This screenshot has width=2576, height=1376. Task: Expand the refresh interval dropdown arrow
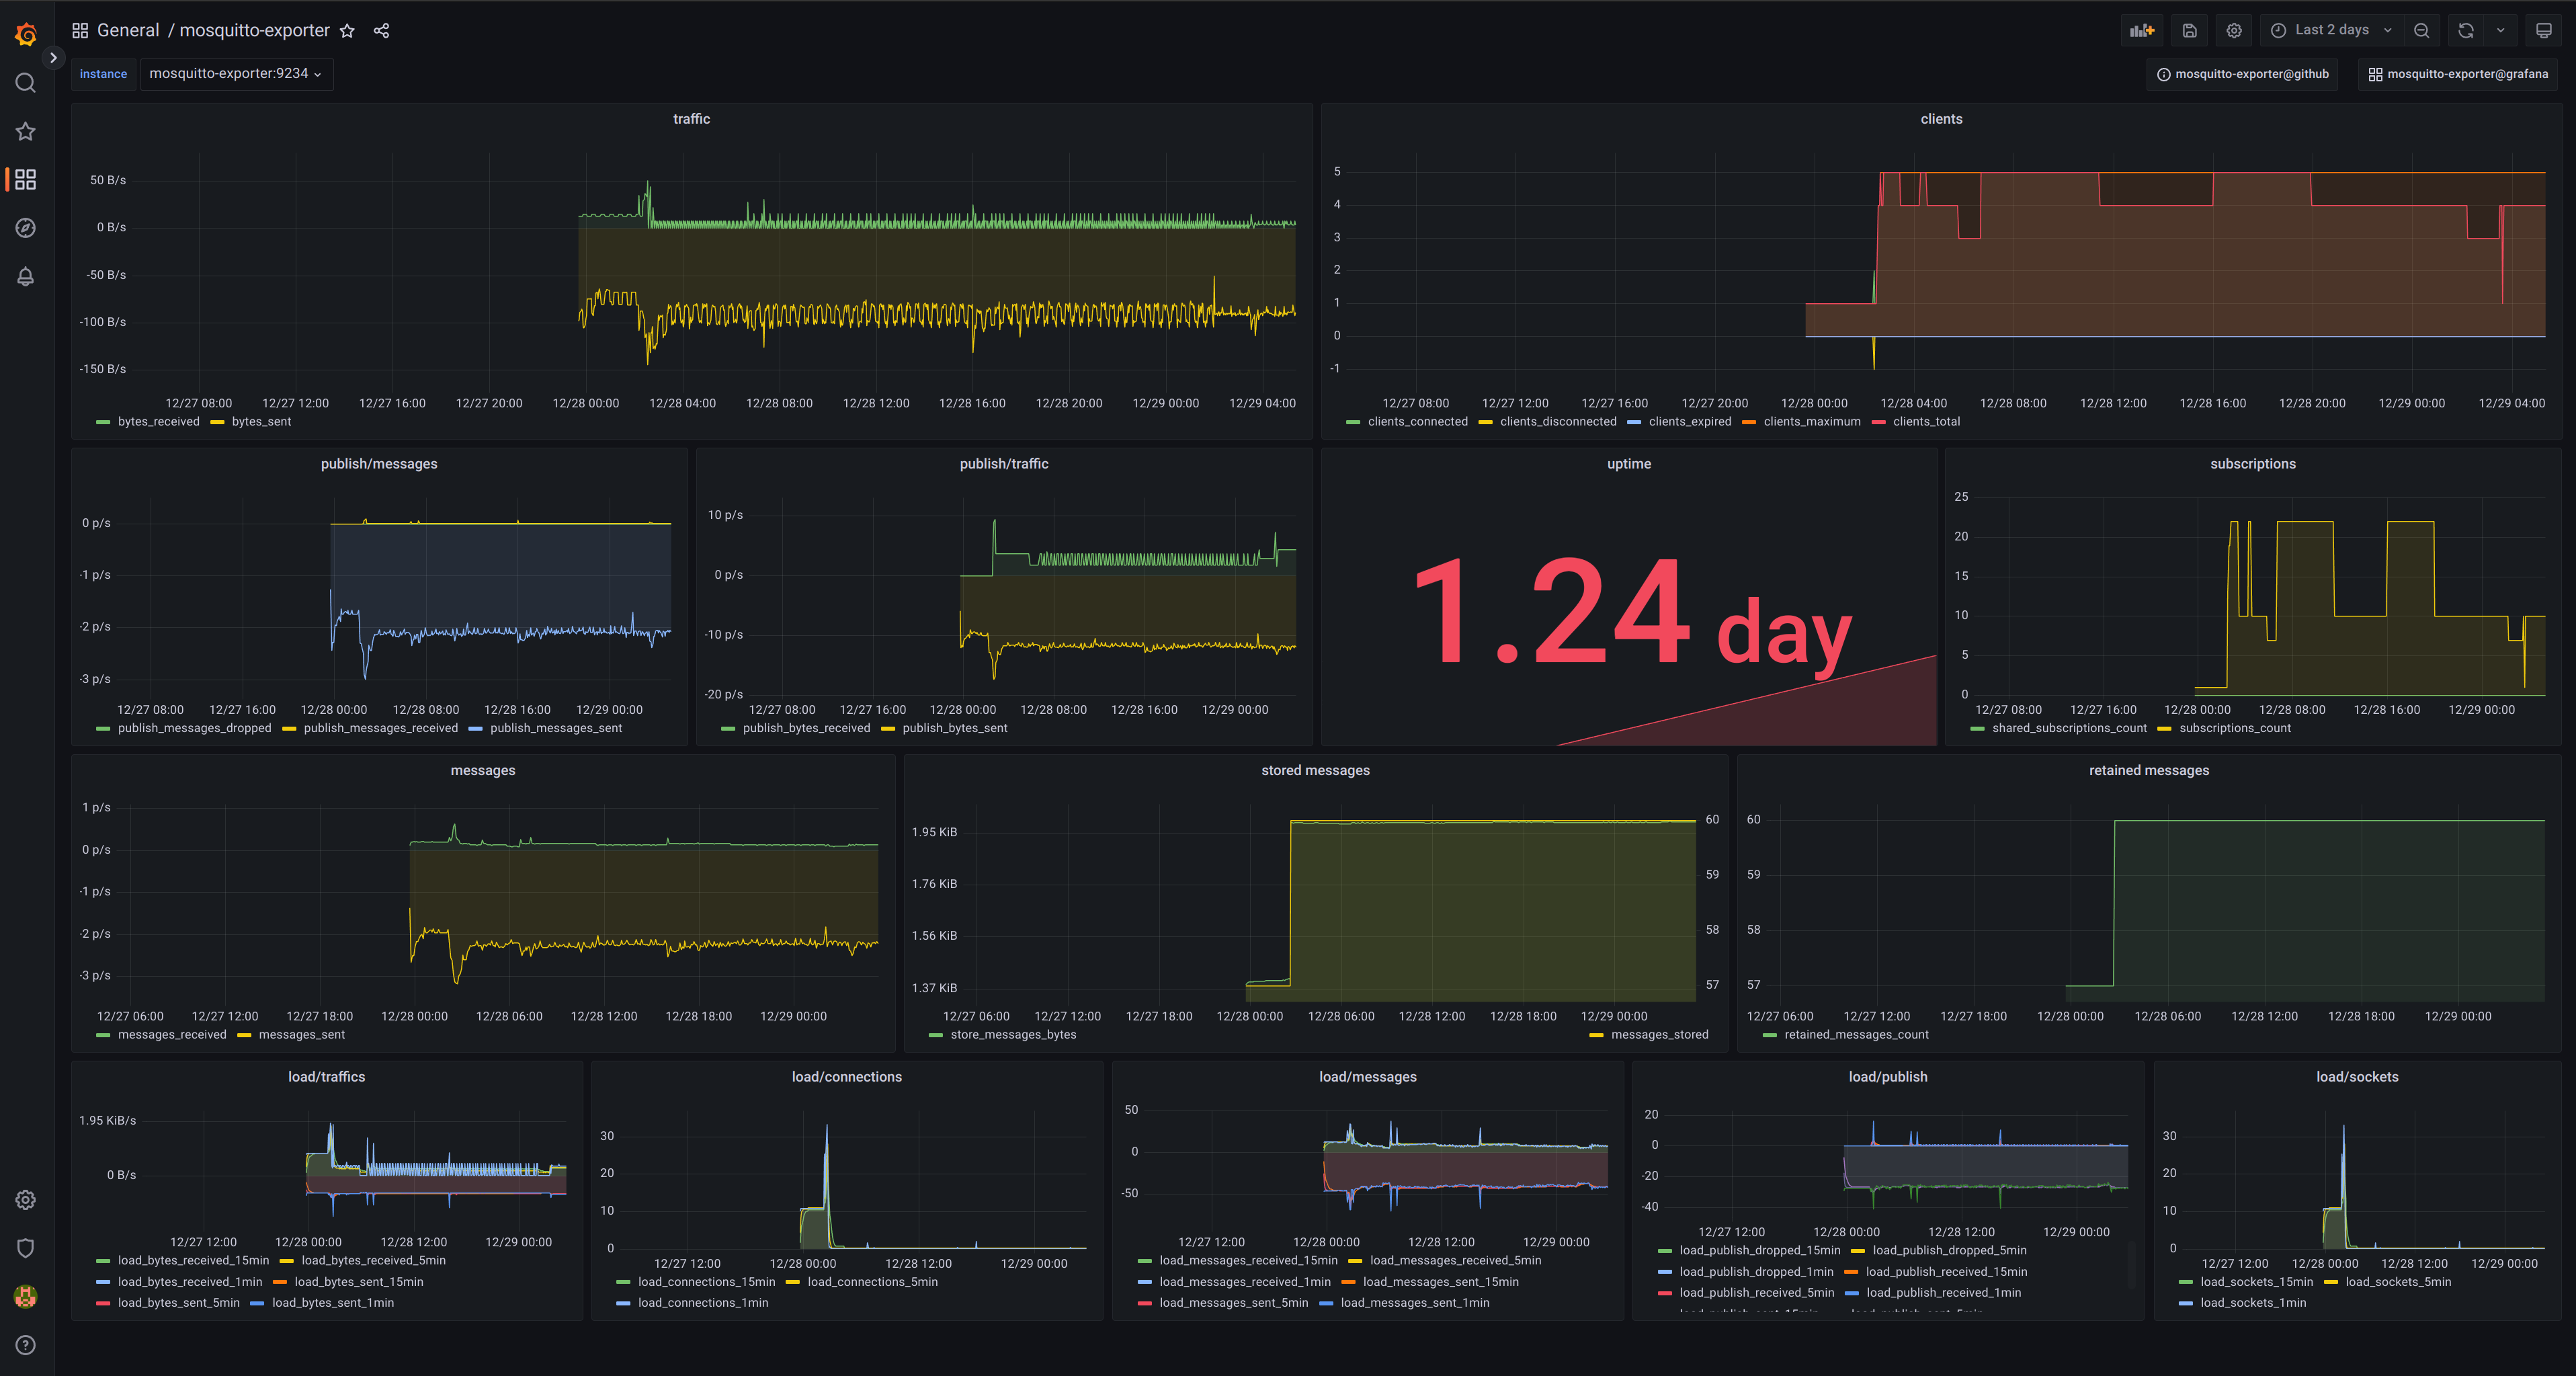pyautogui.click(x=2500, y=30)
